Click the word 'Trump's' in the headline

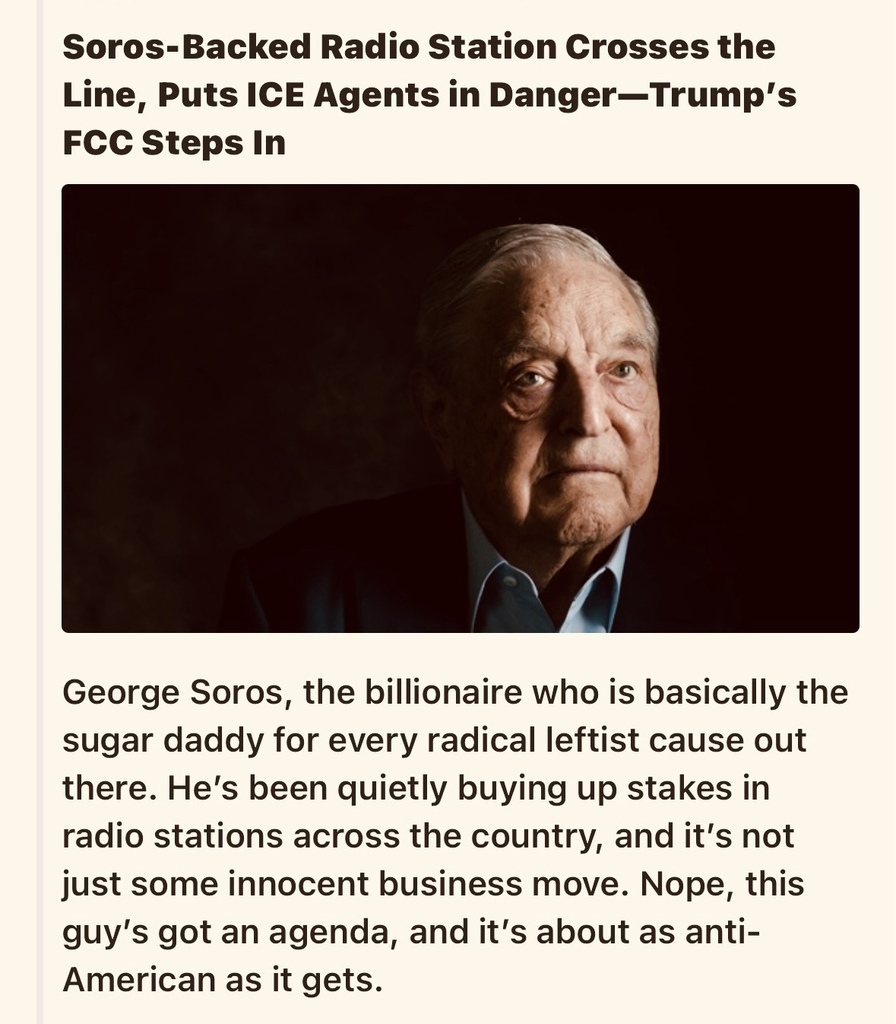pos(724,95)
